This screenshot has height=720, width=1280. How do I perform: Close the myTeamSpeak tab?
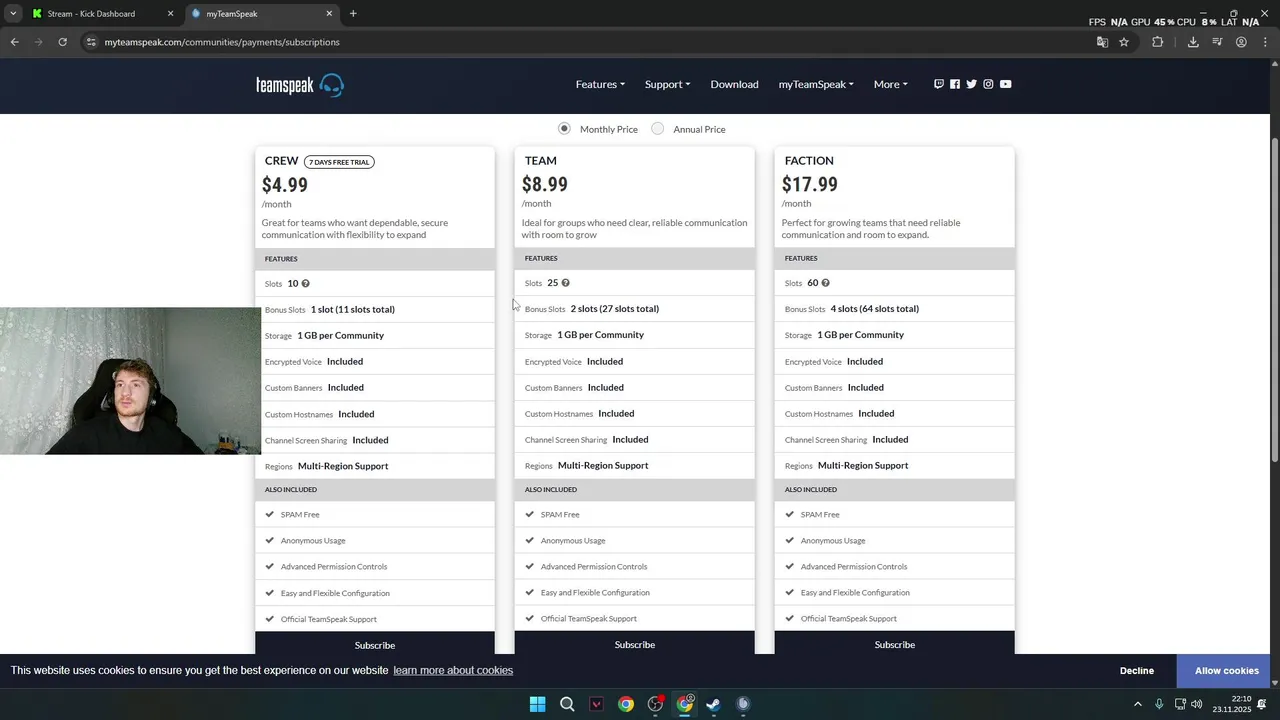(x=329, y=14)
